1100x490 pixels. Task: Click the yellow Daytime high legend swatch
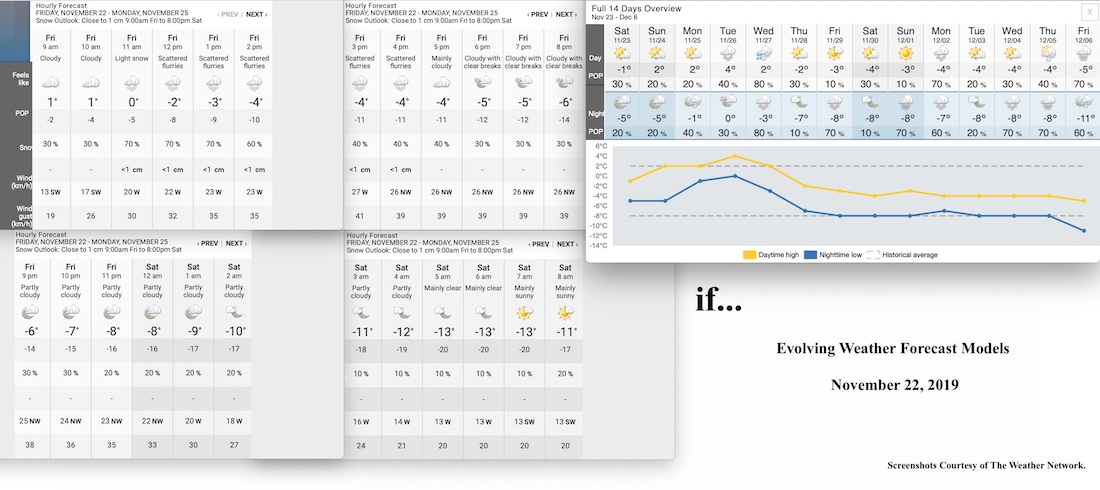coord(749,255)
